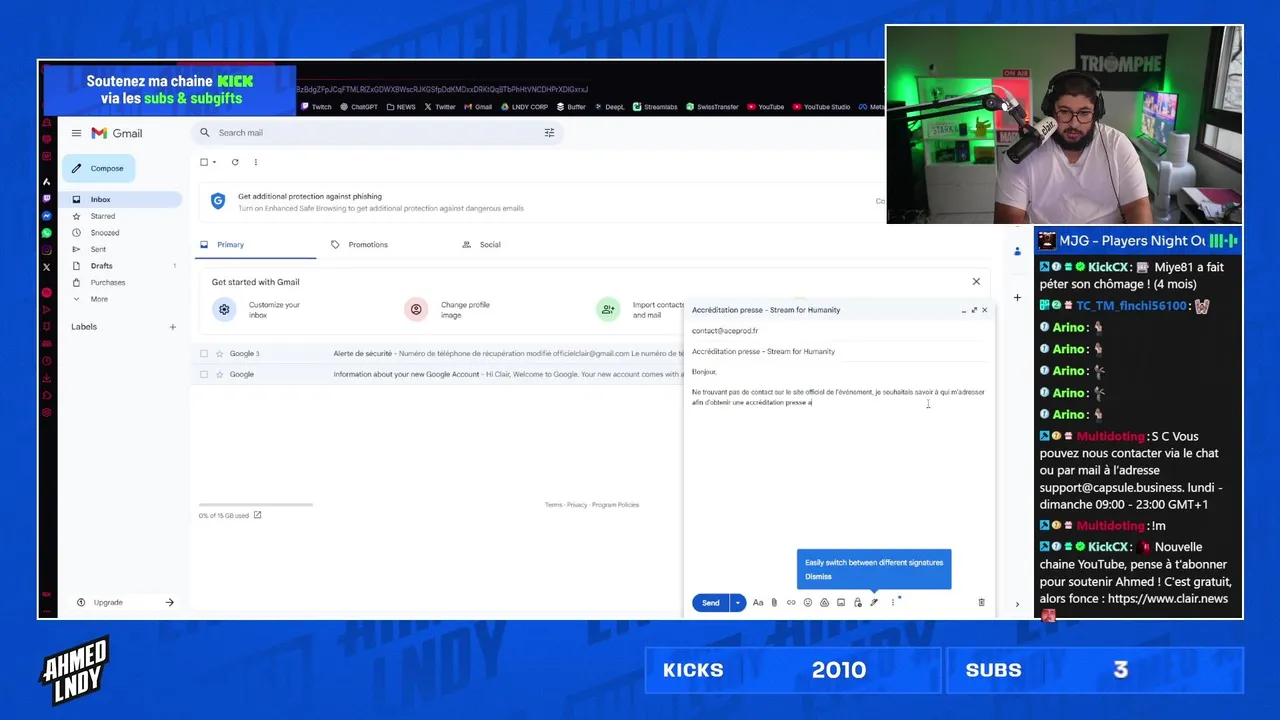The width and height of the screenshot is (1280, 720).
Task: Close the Get started with Gmail card
Action: point(976,282)
